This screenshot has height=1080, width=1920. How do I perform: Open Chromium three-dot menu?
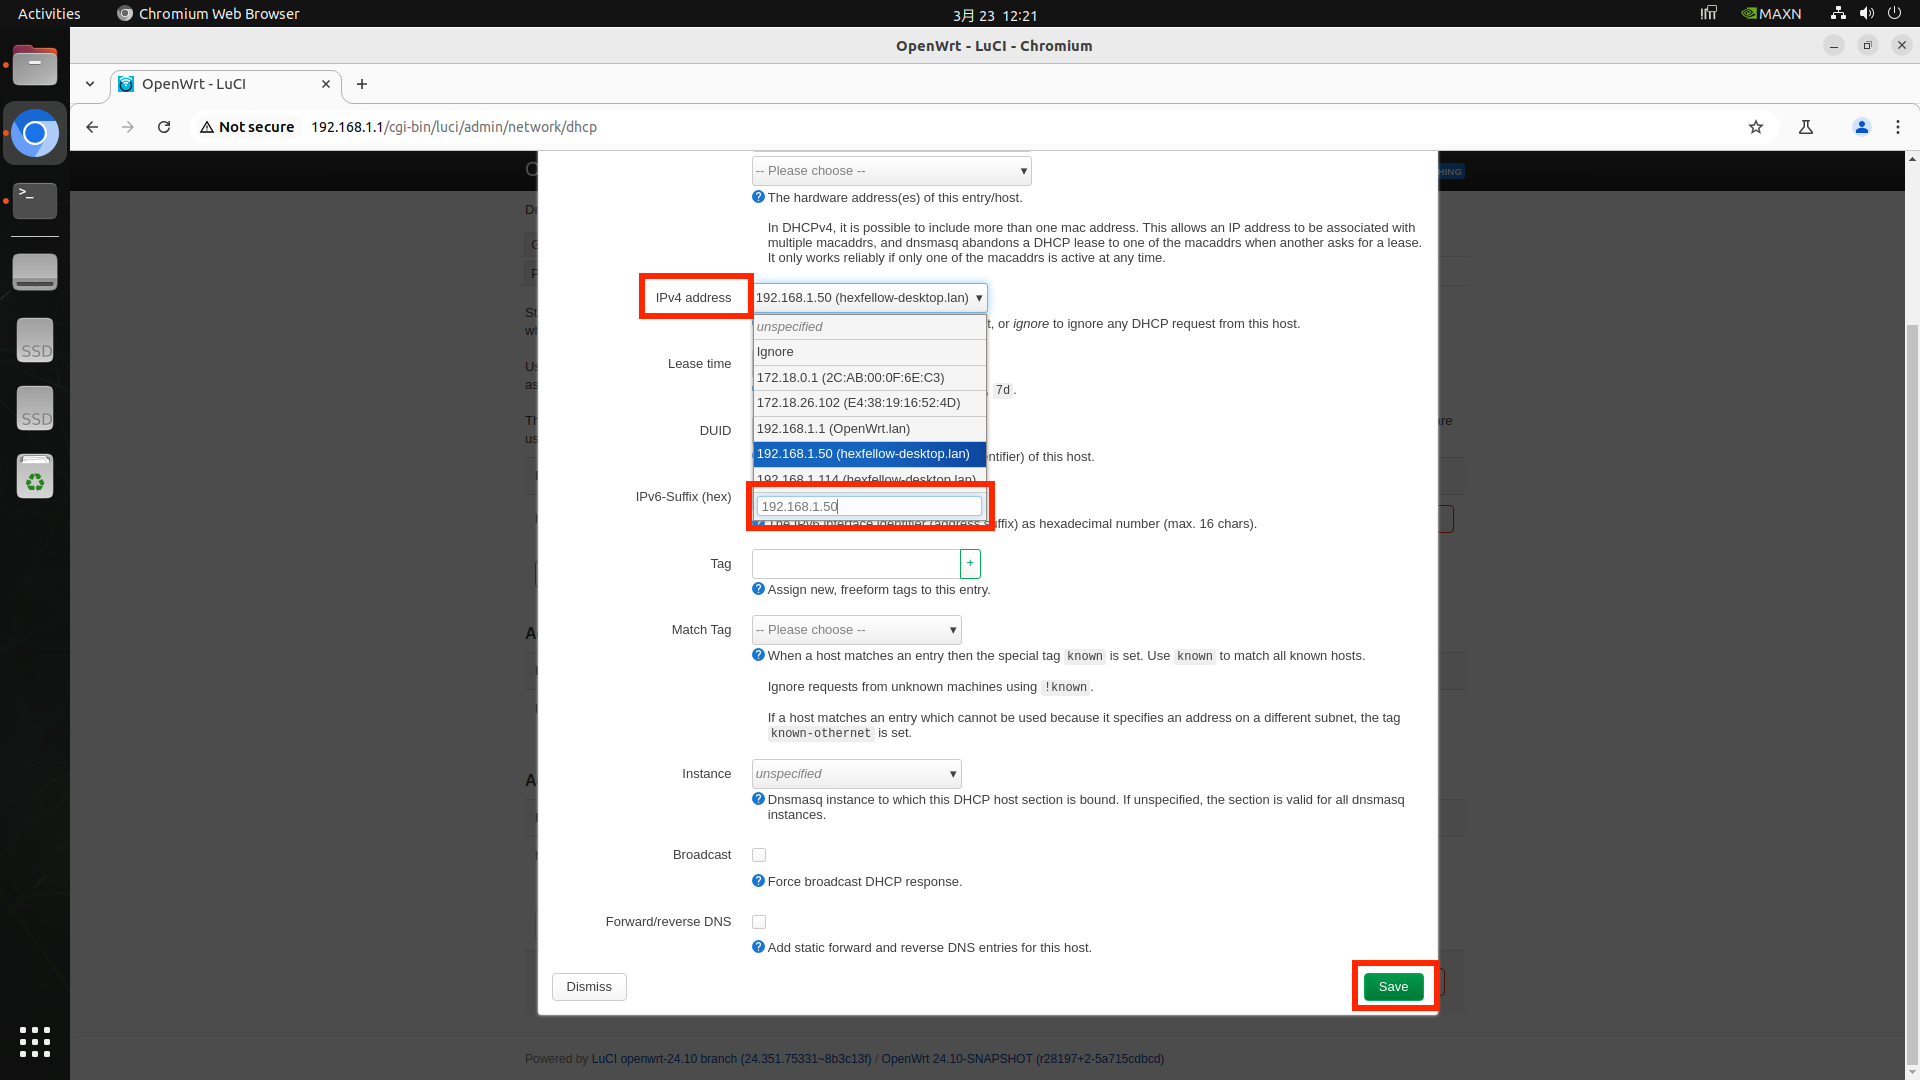[1897, 127]
